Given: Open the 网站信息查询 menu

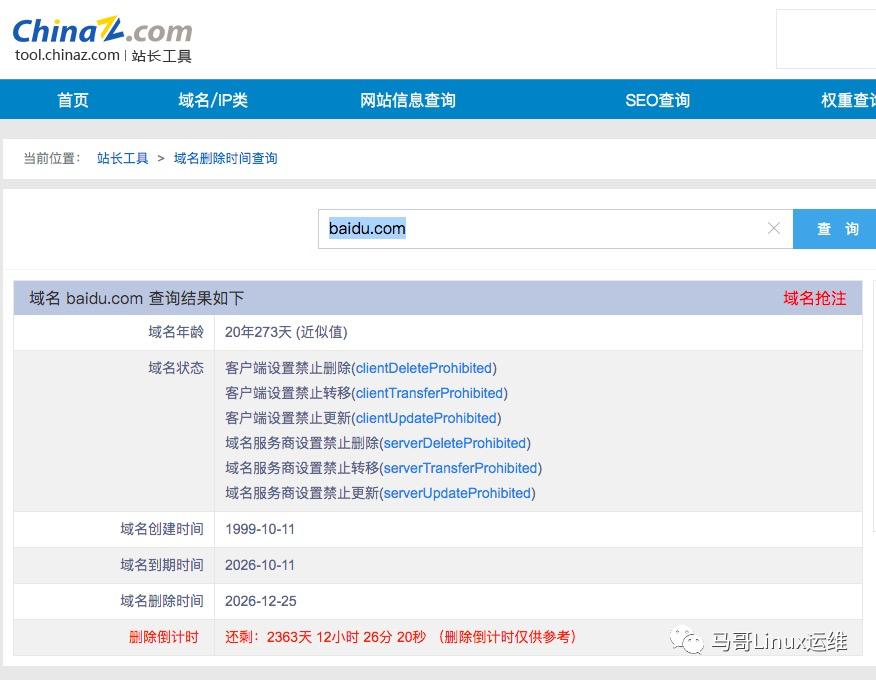Looking at the screenshot, I should [x=407, y=100].
